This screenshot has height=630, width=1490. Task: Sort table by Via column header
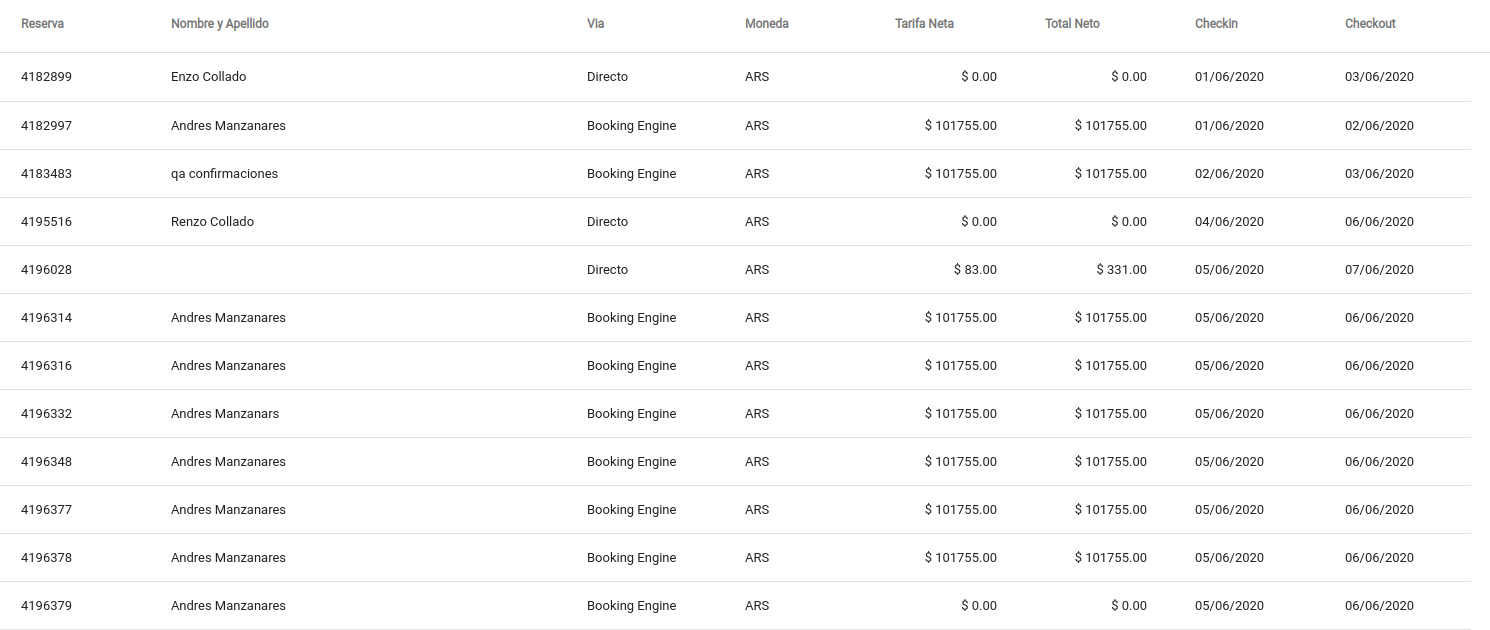[x=595, y=24]
